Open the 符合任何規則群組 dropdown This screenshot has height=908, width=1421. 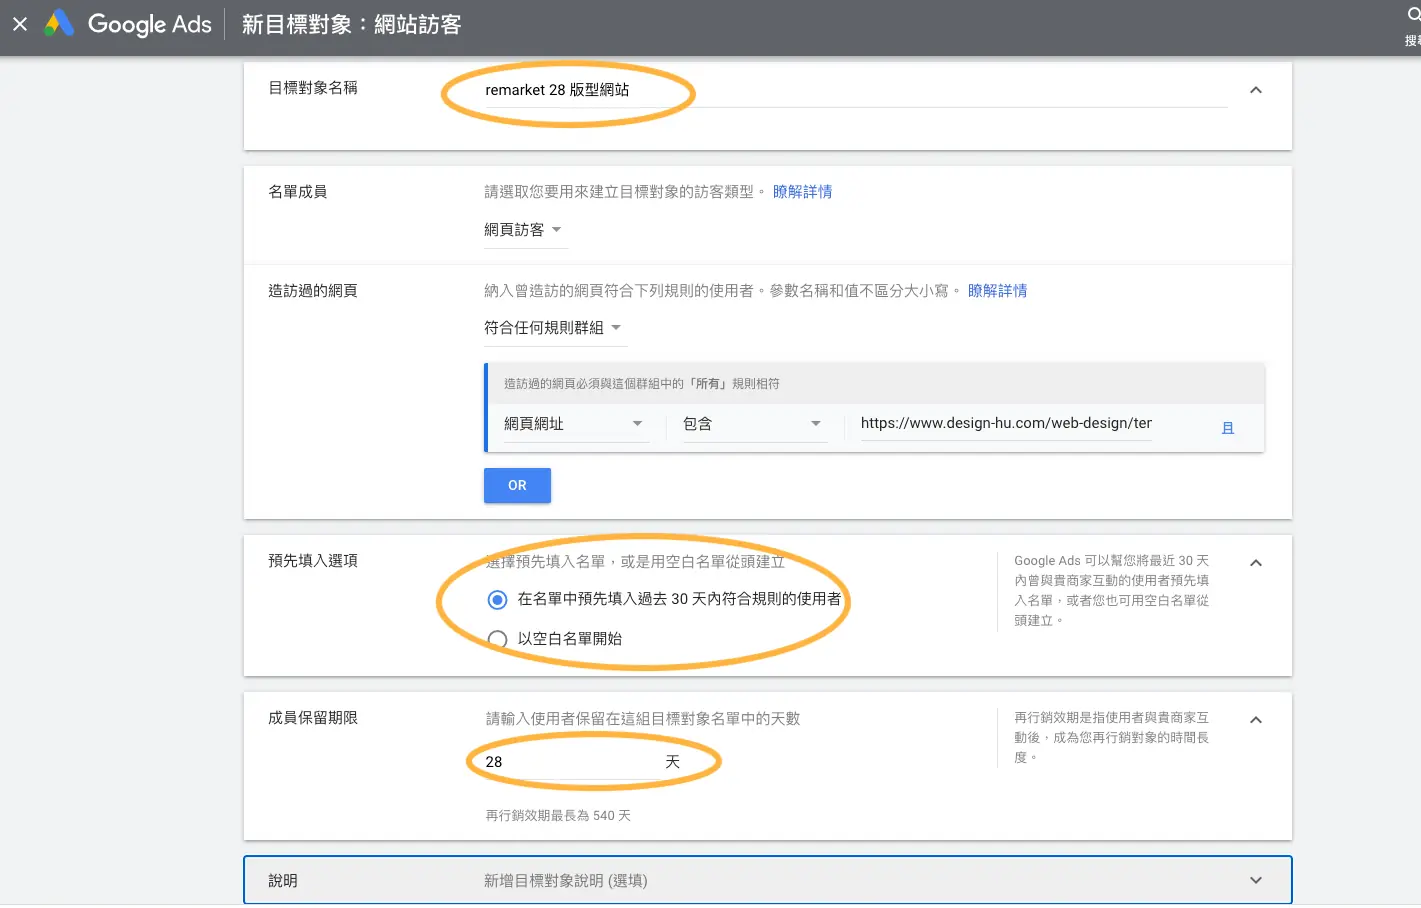(x=554, y=328)
